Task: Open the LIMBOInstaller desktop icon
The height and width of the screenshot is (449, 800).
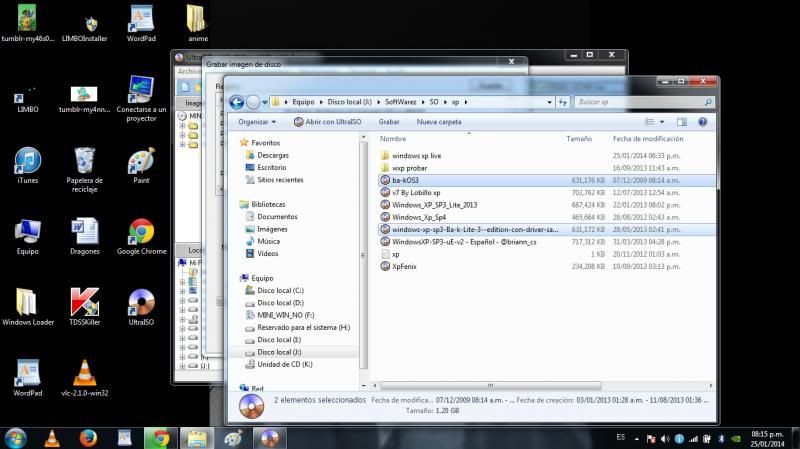Action: click(x=85, y=27)
